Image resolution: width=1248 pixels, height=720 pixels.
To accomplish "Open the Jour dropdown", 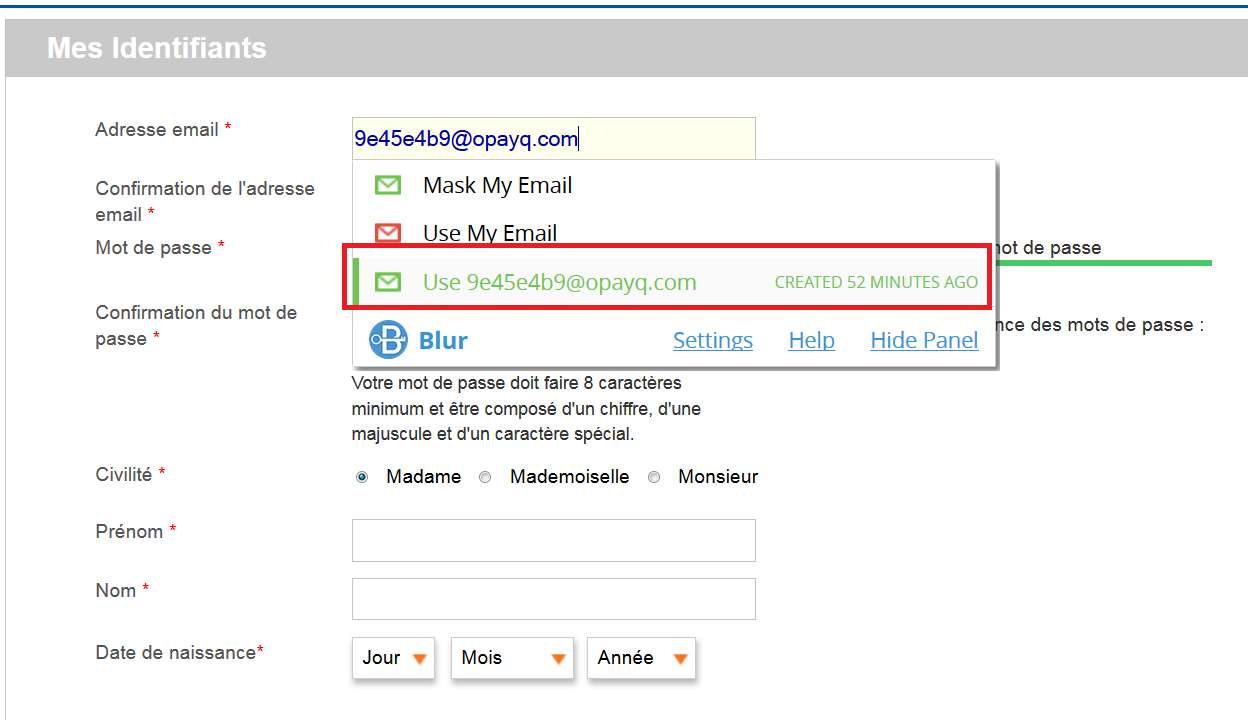I will tap(394, 658).
